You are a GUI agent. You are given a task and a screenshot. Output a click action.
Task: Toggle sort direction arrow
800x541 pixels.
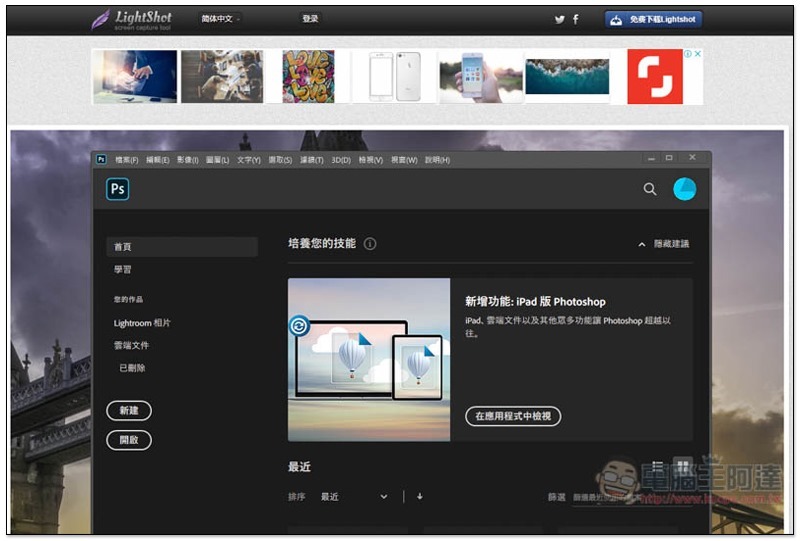click(419, 496)
